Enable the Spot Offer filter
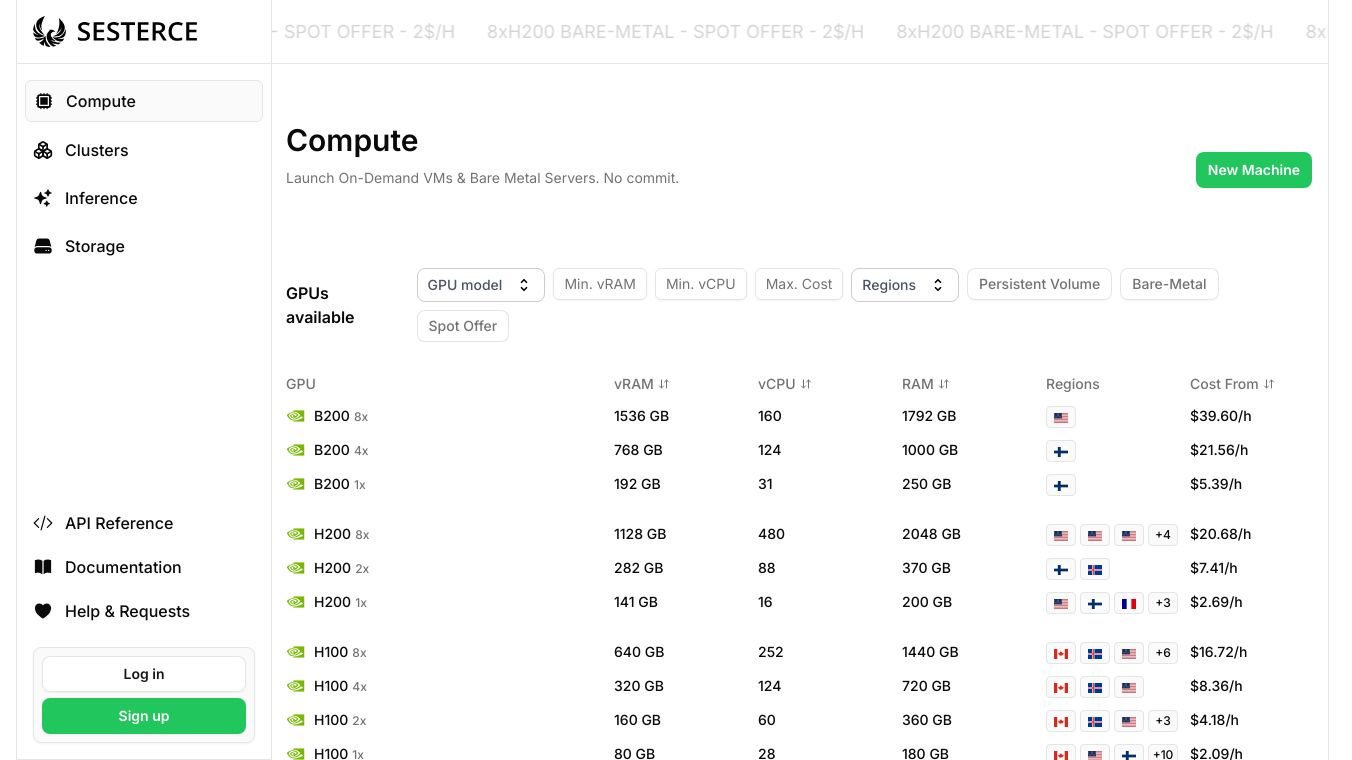Viewport: 1352px width, 760px height. (463, 326)
